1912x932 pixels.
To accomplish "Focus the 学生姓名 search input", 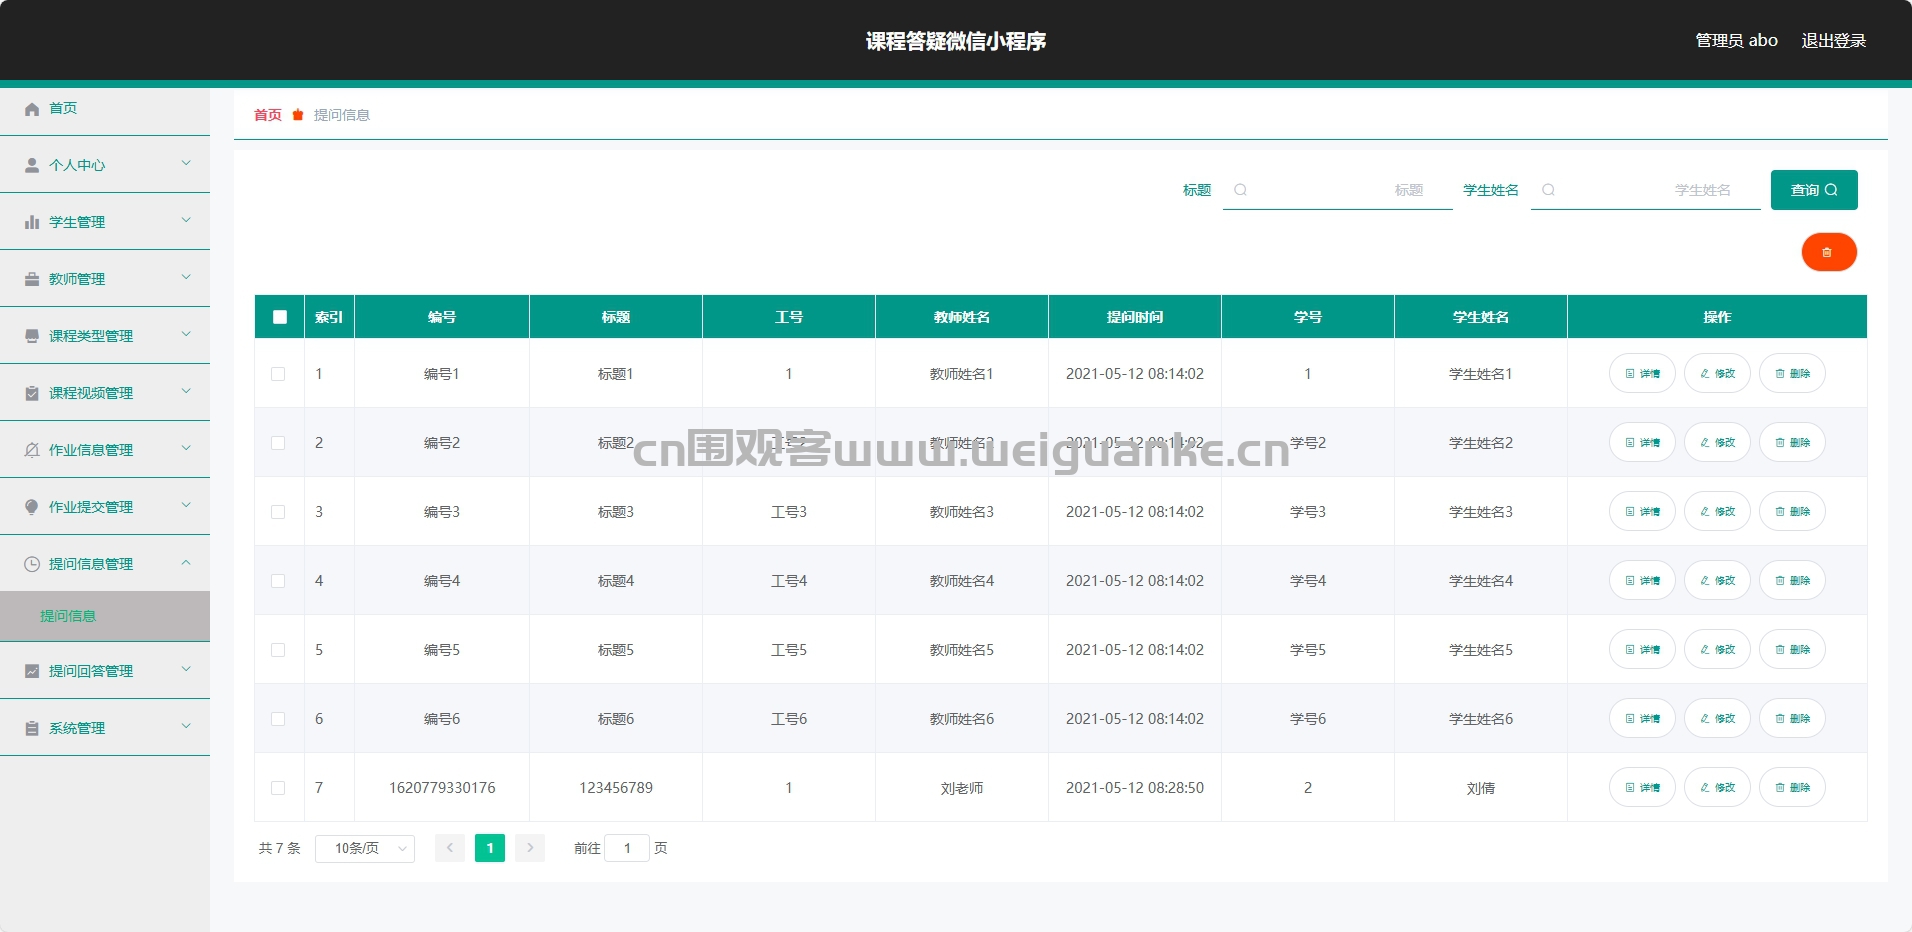I will click(1646, 190).
